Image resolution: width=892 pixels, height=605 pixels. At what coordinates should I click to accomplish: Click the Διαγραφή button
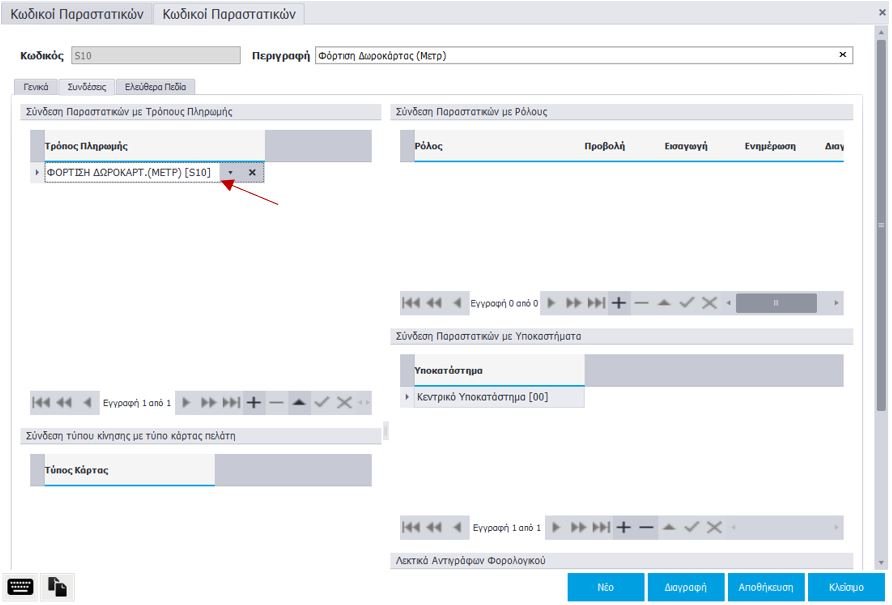[x=685, y=587]
